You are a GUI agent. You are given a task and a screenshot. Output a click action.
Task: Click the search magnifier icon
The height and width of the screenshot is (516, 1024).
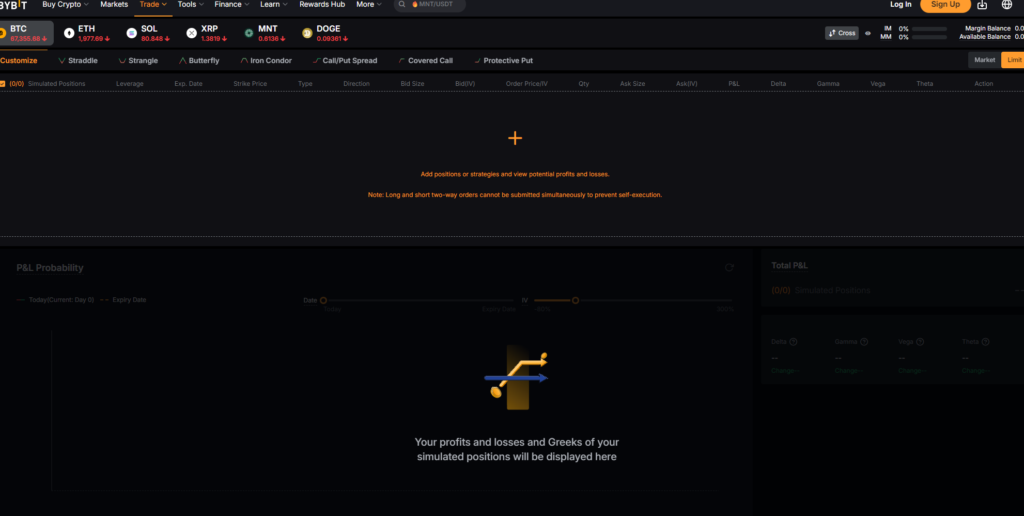coord(402,5)
